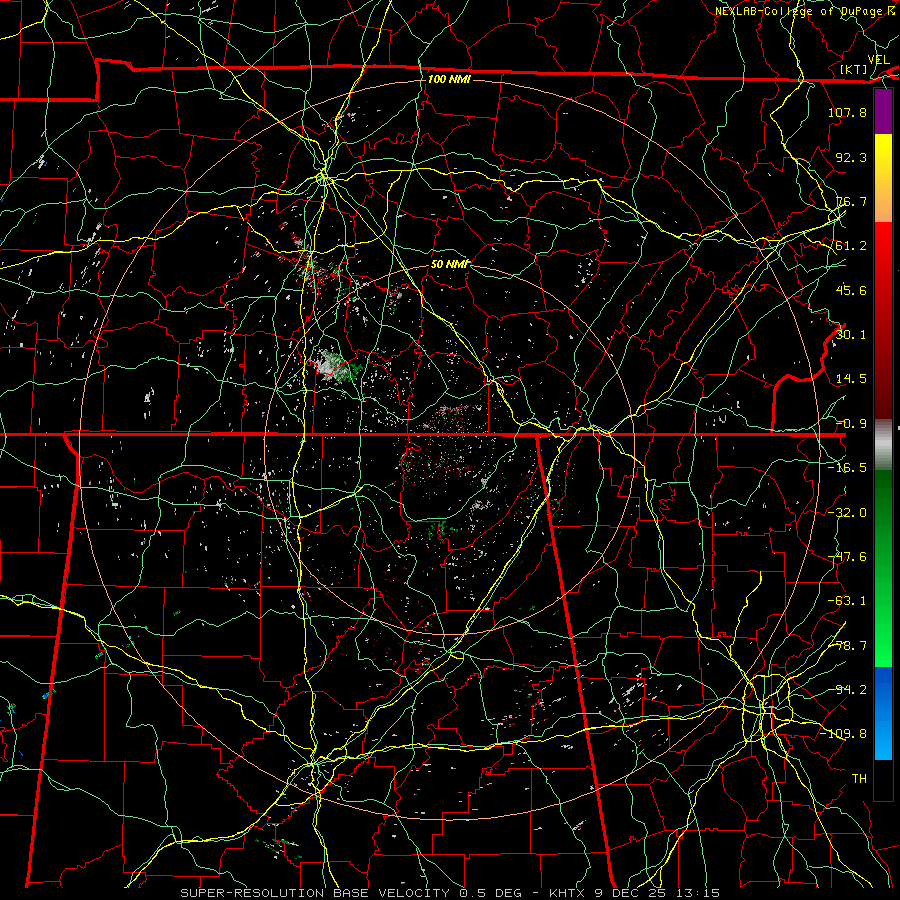This screenshot has height=900, width=900.
Task: Pick the black TH segment of color bar
Action: pyautogui.click(x=883, y=779)
